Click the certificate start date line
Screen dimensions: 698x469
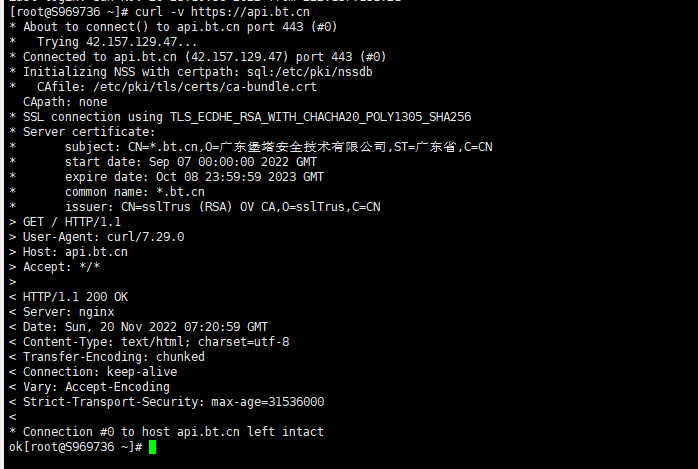191,162
